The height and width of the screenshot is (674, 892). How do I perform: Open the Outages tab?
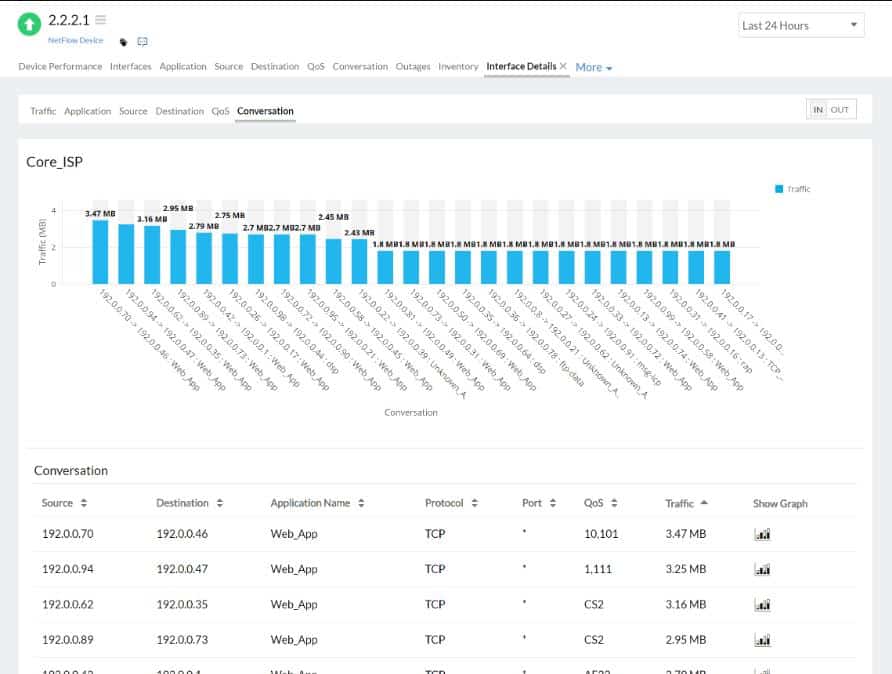[x=413, y=67]
